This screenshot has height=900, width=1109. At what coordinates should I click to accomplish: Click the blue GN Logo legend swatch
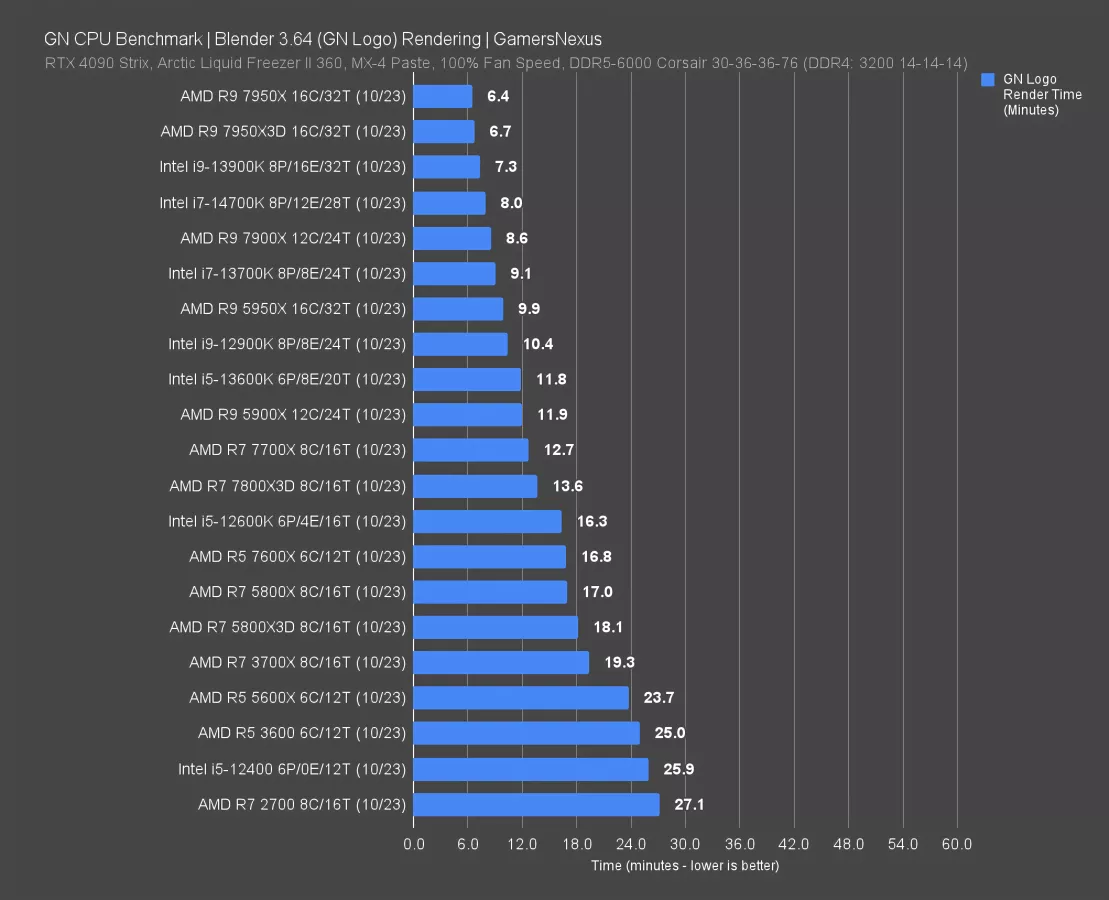click(x=988, y=80)
